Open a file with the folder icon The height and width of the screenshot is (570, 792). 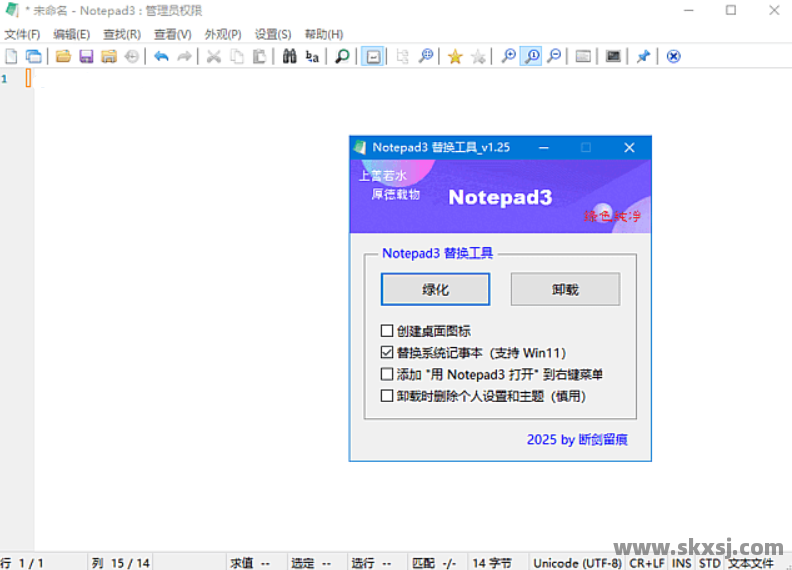coord(63,57)
